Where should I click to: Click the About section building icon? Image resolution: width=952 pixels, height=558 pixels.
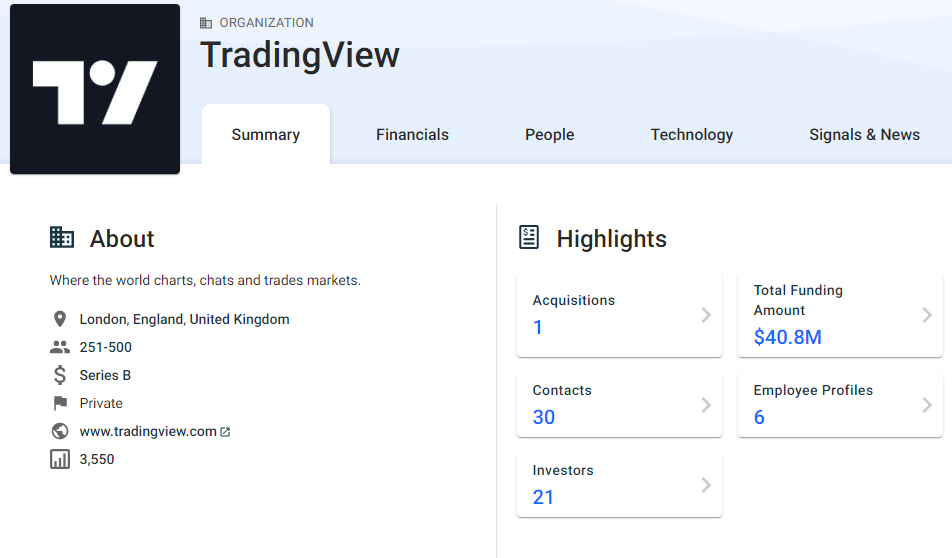pyautogui.click(x=61, y=237)
